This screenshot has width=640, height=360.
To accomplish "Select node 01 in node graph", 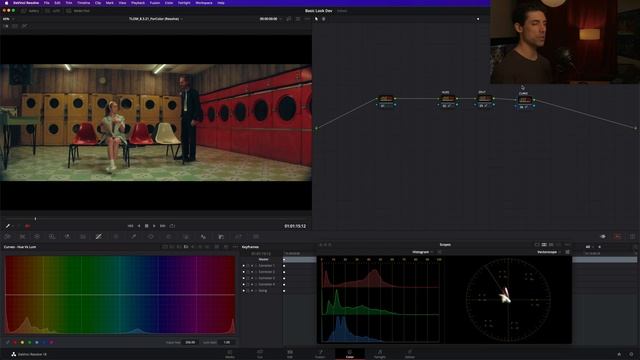I will (386, 100).
